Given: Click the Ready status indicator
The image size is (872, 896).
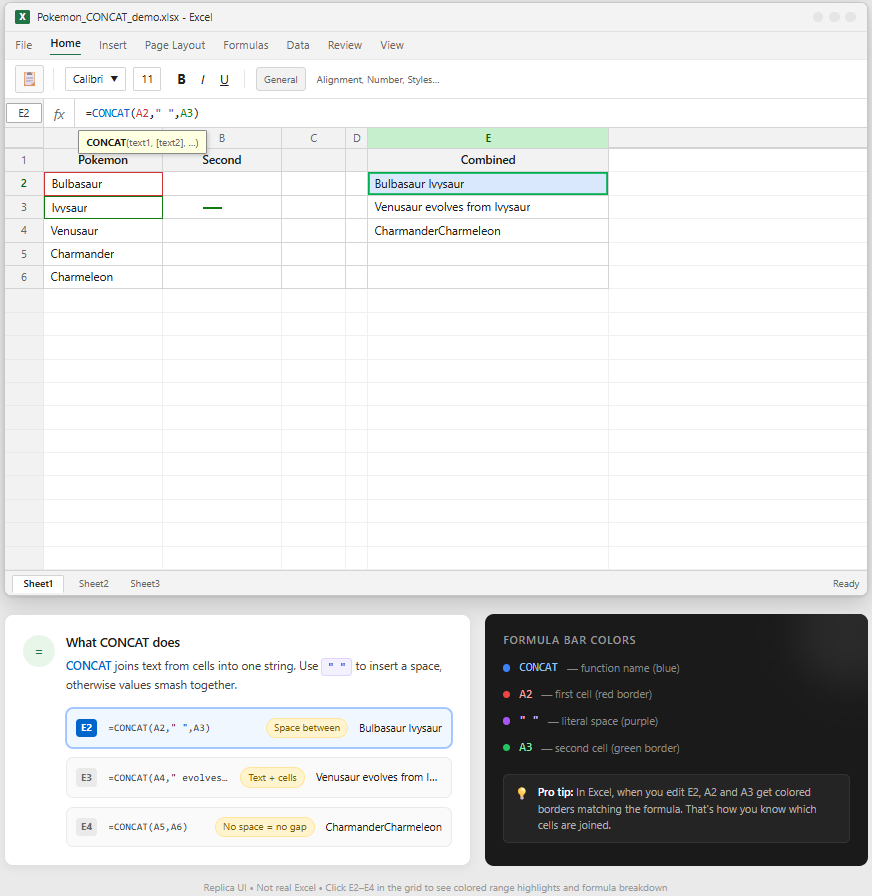Looking at the screenshot, I should point(846,583).
